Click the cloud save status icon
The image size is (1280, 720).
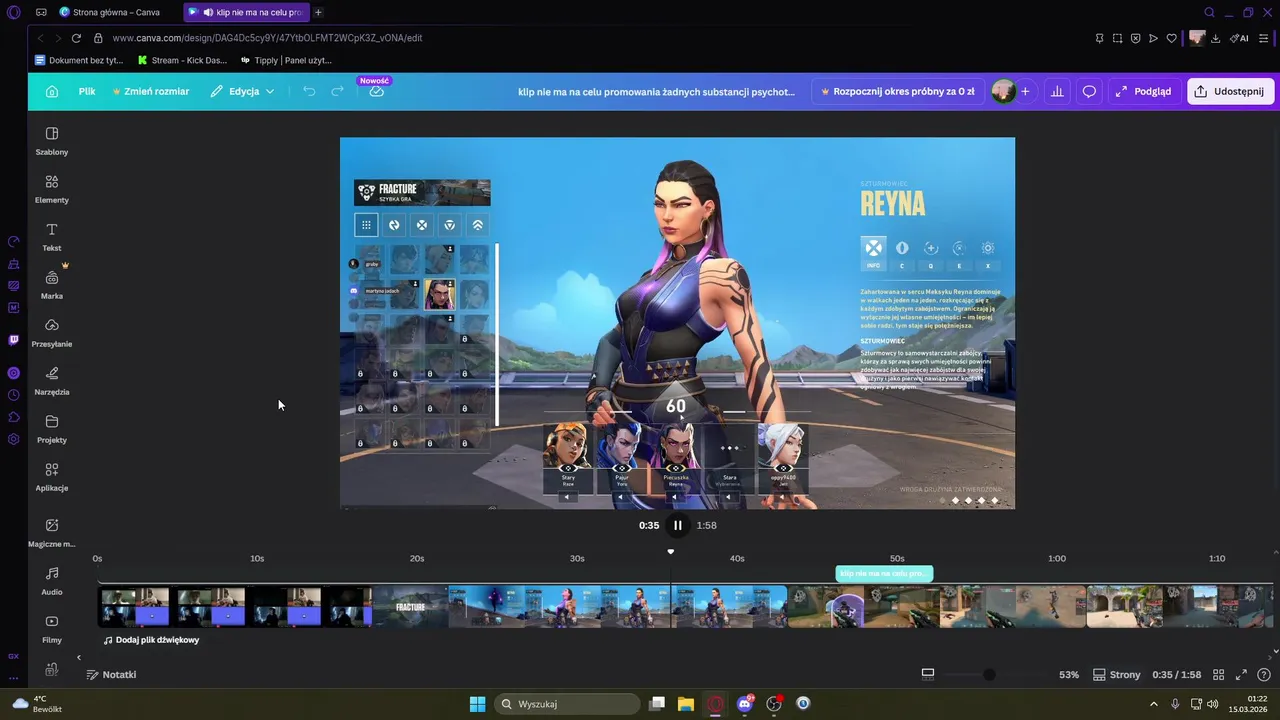pos(376,91)
